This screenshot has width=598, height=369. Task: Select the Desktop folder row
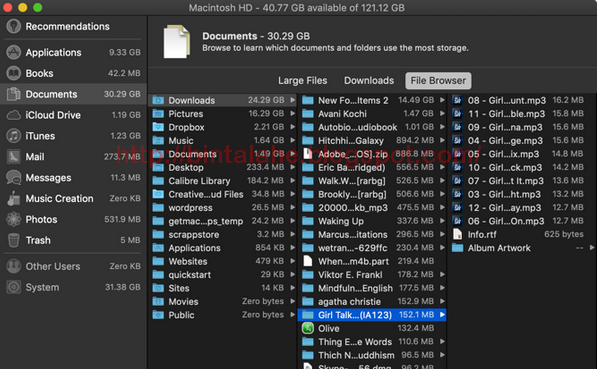point(223,167)
